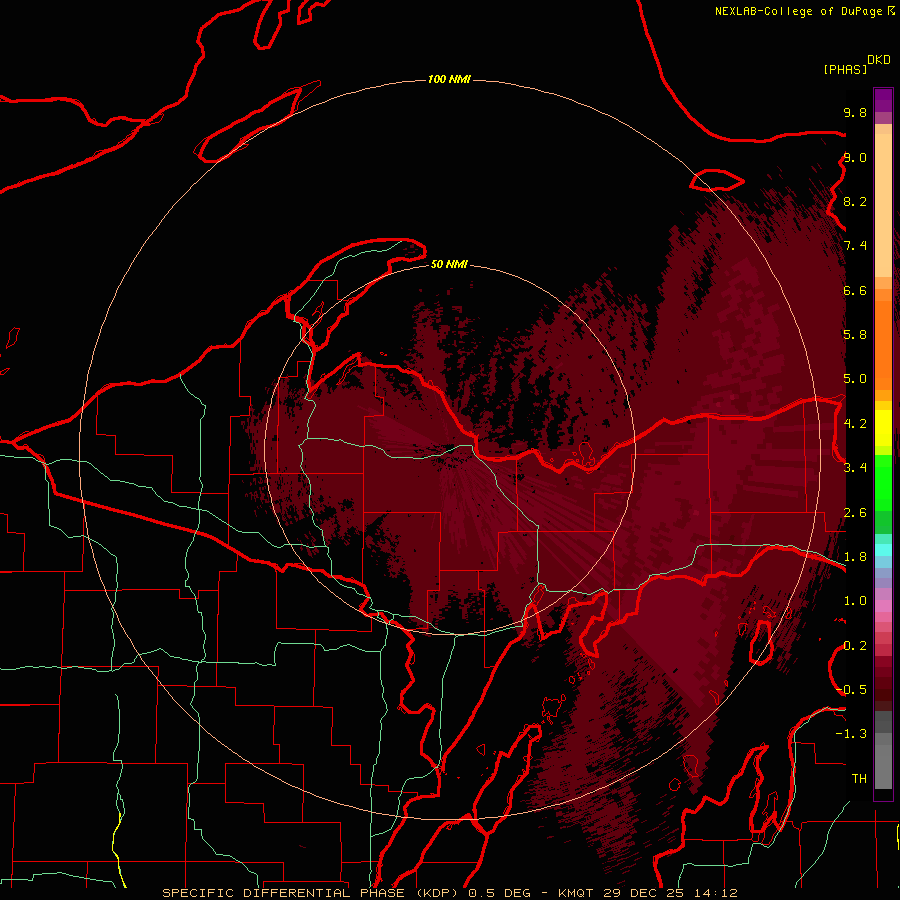Screen dimensions: 900x900
Task: Click the 2.6 scale value
Action: click(855, 512)
